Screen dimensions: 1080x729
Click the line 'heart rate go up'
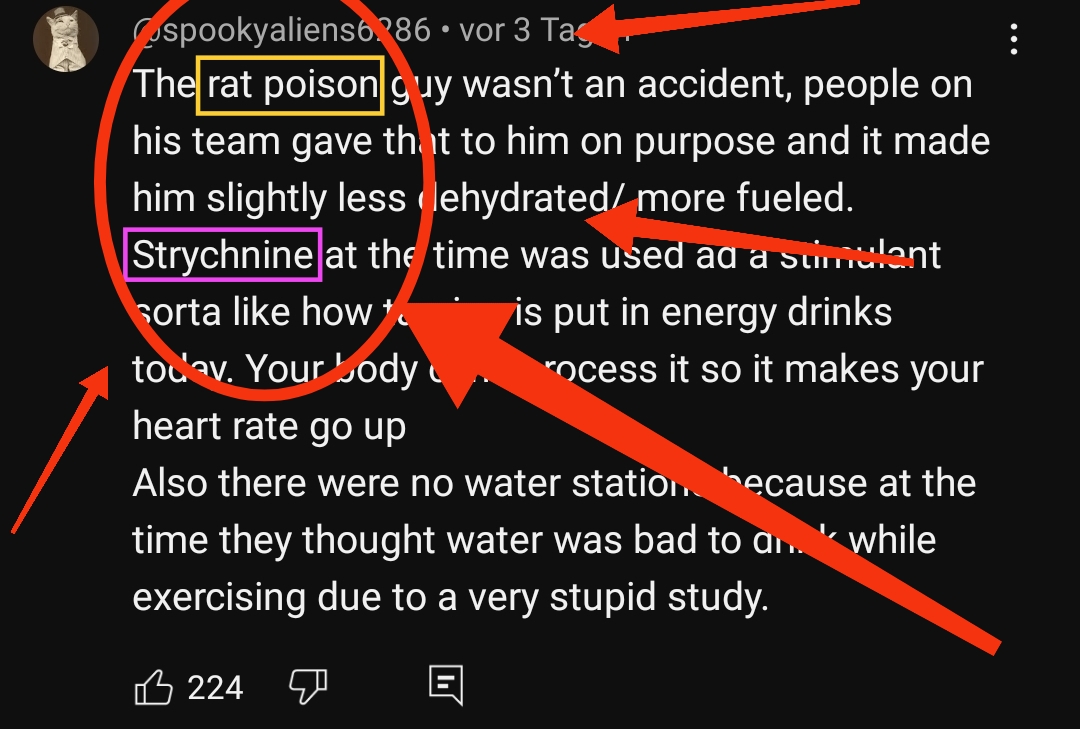[x=269, y=427]
